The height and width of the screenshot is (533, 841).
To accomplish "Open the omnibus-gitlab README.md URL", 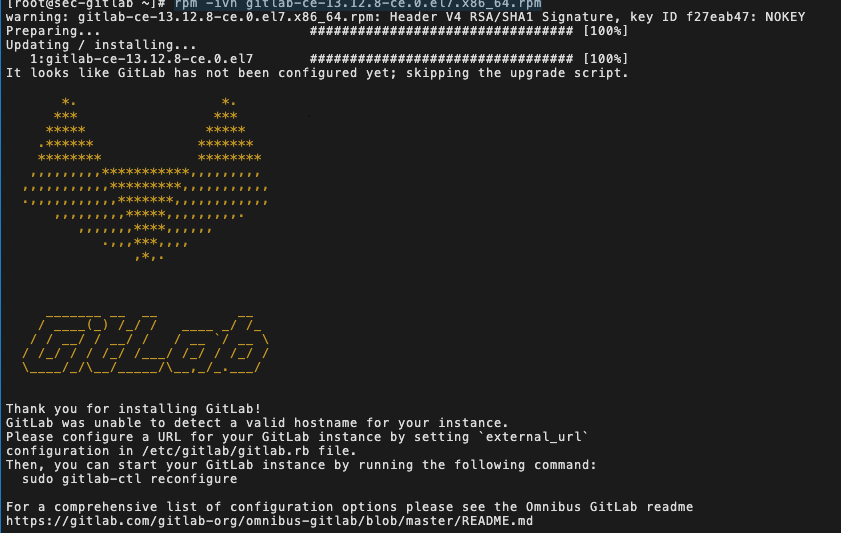I will tap(269, 521).
